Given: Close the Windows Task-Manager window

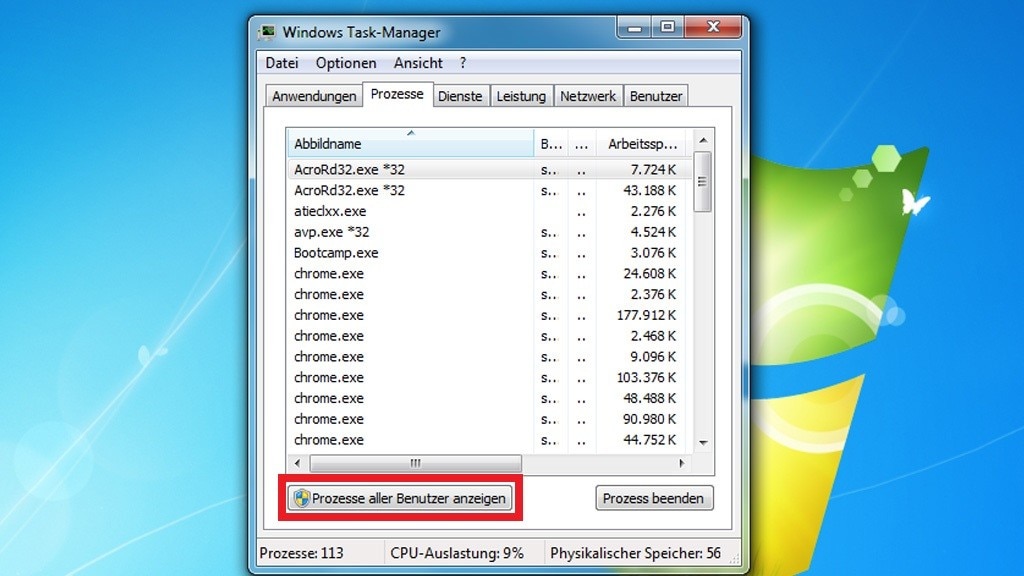Looking at the screenshot, I should click(x=713, y=27).
